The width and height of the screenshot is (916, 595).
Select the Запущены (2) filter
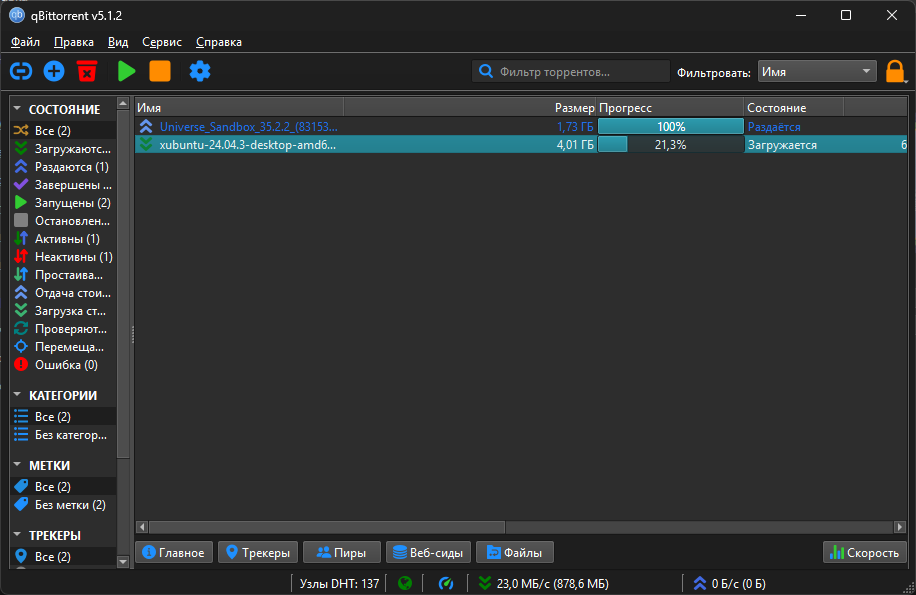[x=63, y=203]
